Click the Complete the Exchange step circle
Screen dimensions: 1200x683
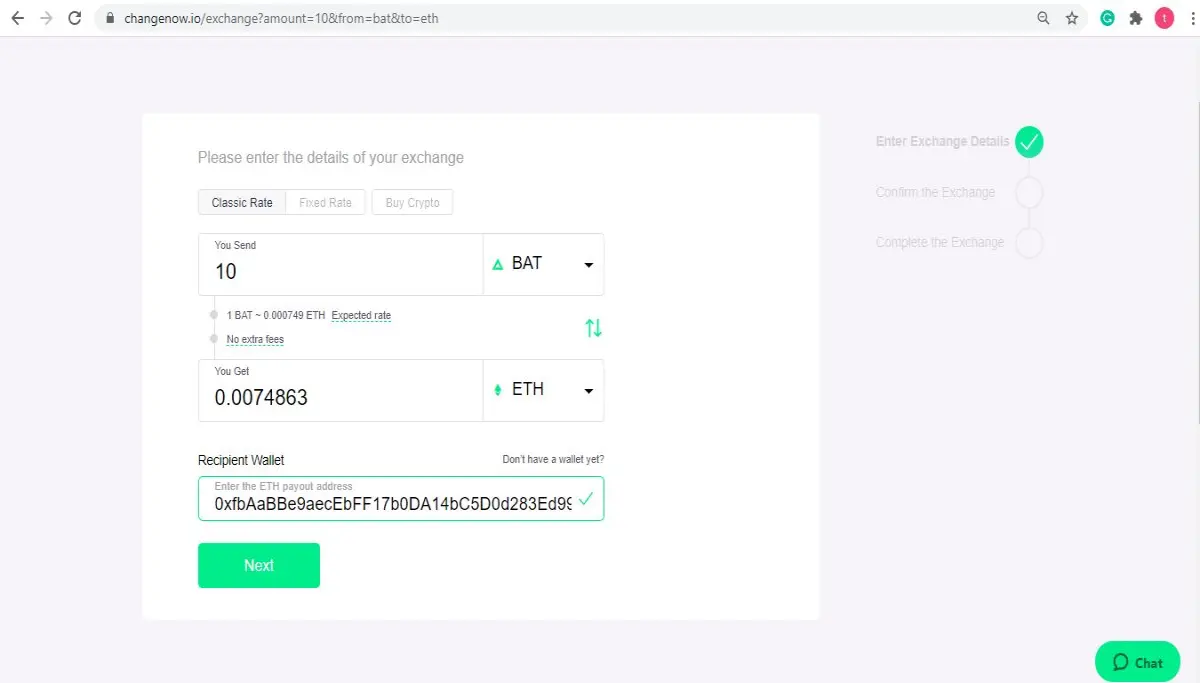coord(1029,243)
